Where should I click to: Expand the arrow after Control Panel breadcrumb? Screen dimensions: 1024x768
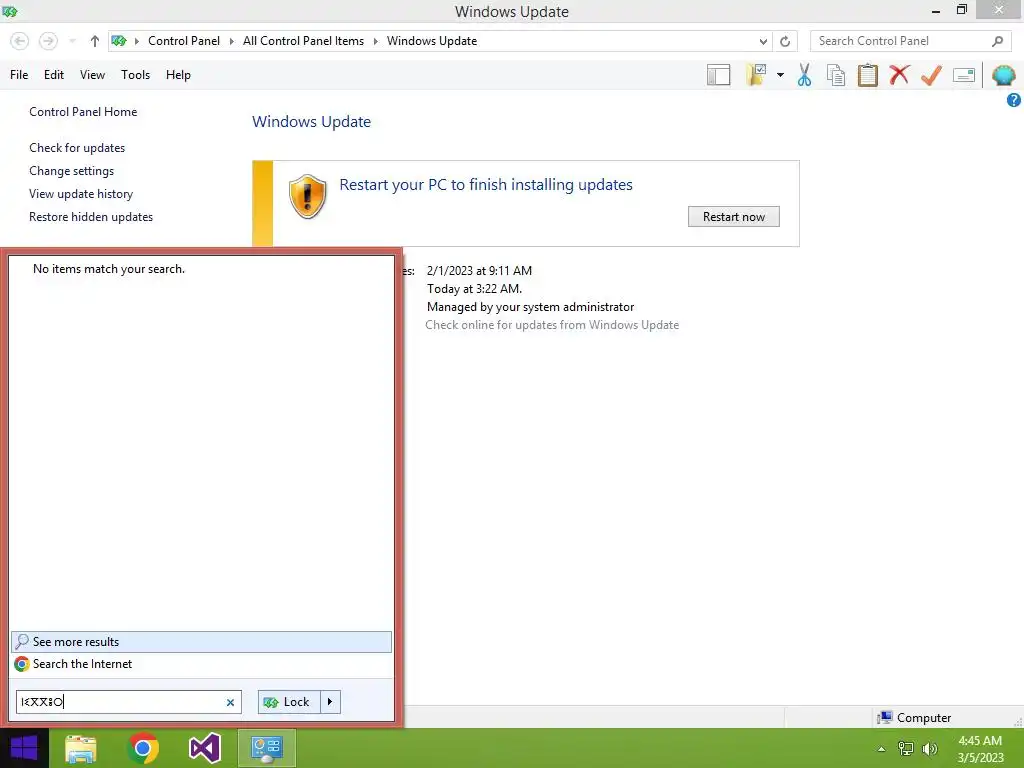pos(231,41)
